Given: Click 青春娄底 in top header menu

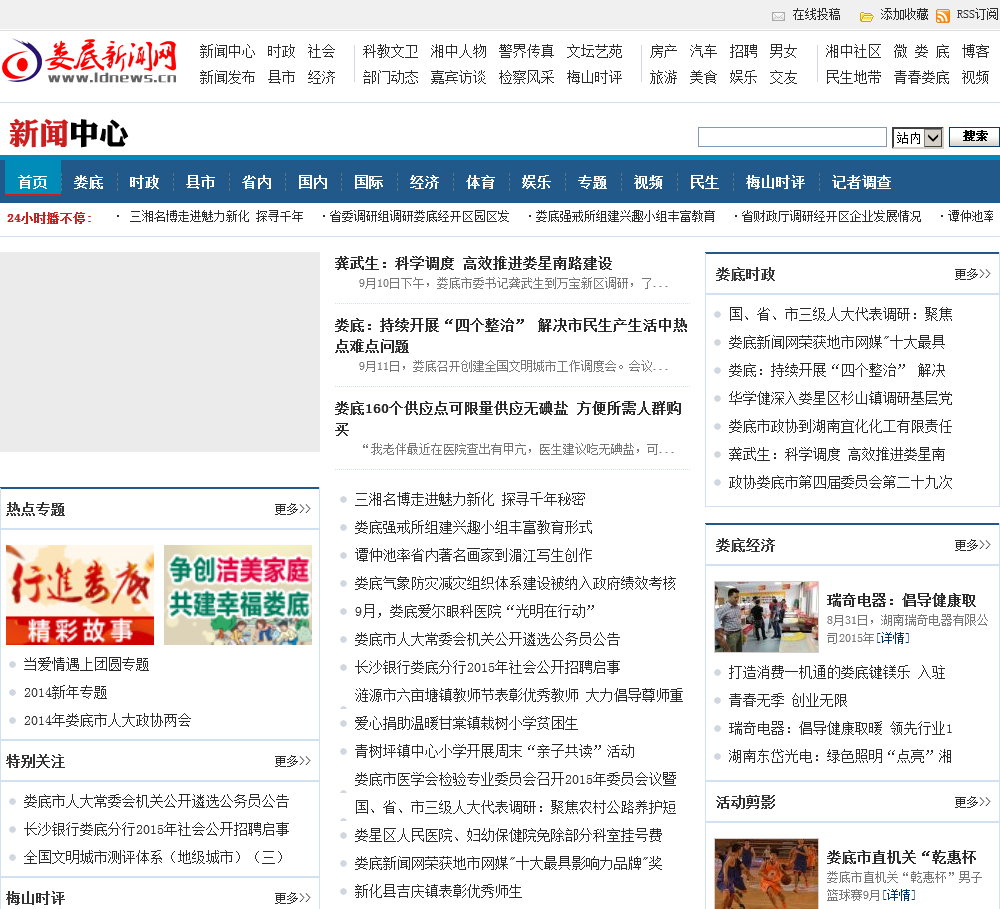Looking at the screenshot, I should tap(921, 77).
